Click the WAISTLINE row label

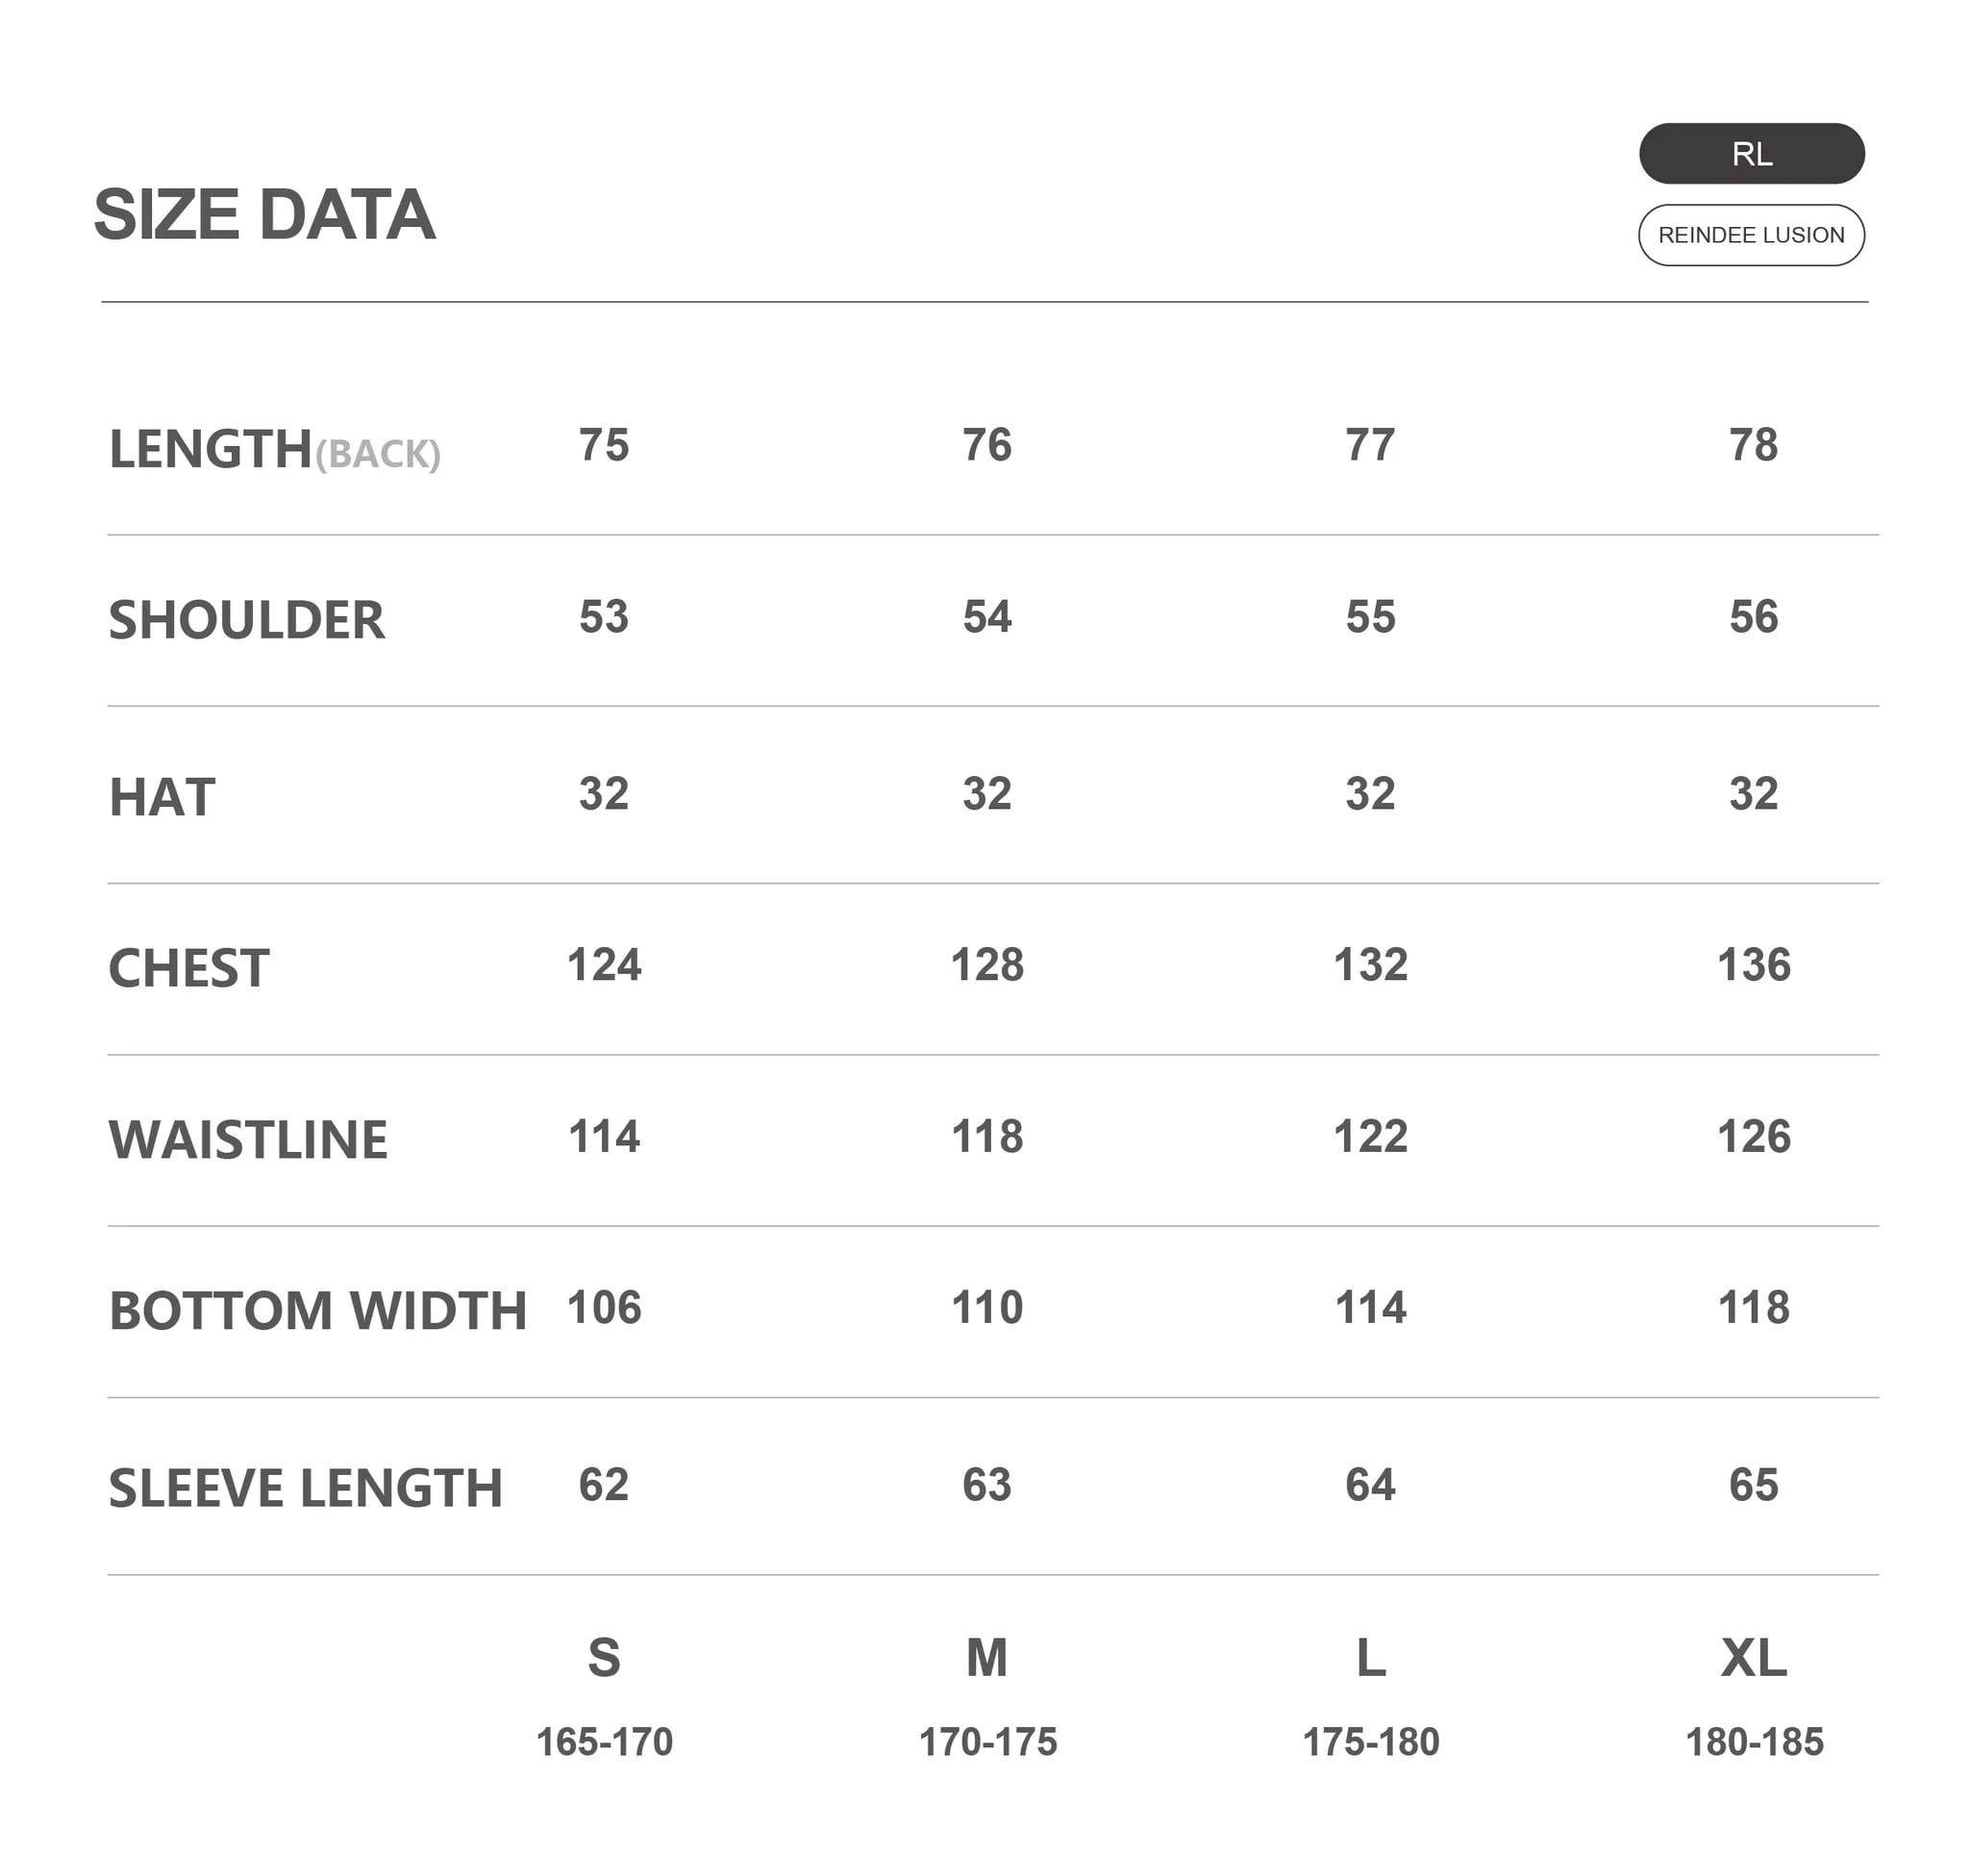247,1139
